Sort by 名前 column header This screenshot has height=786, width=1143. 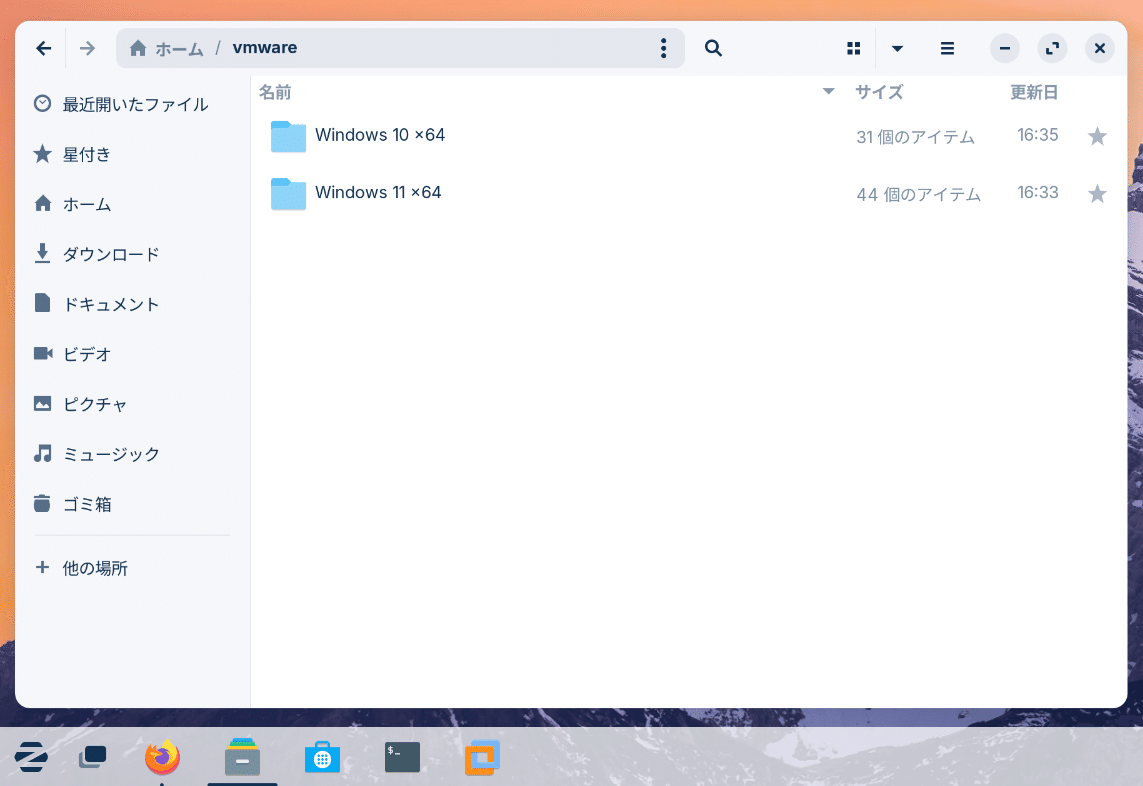[275, 92]
